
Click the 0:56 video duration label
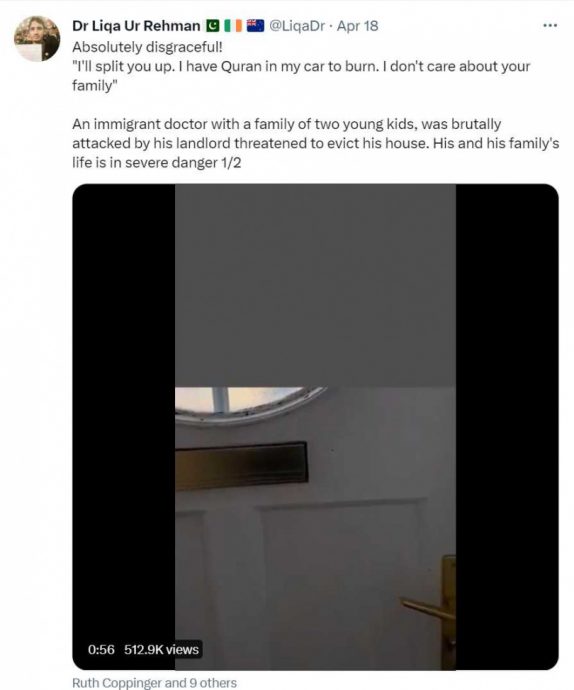tap(101, 650)
